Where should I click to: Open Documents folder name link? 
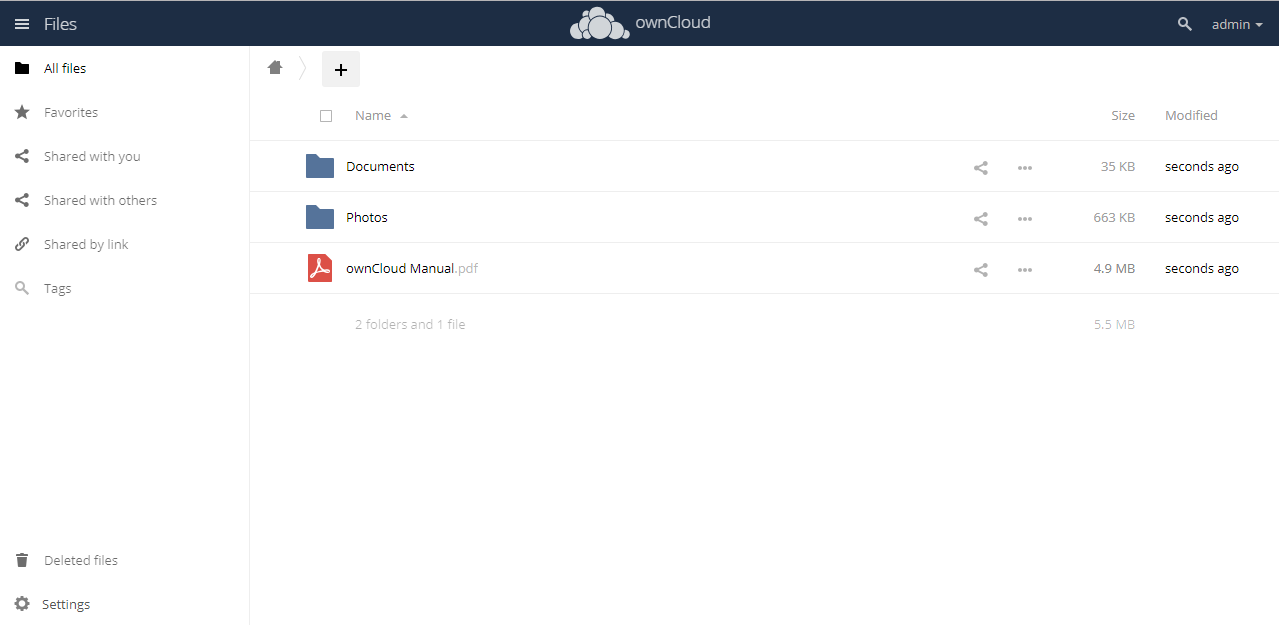(380, 167)
